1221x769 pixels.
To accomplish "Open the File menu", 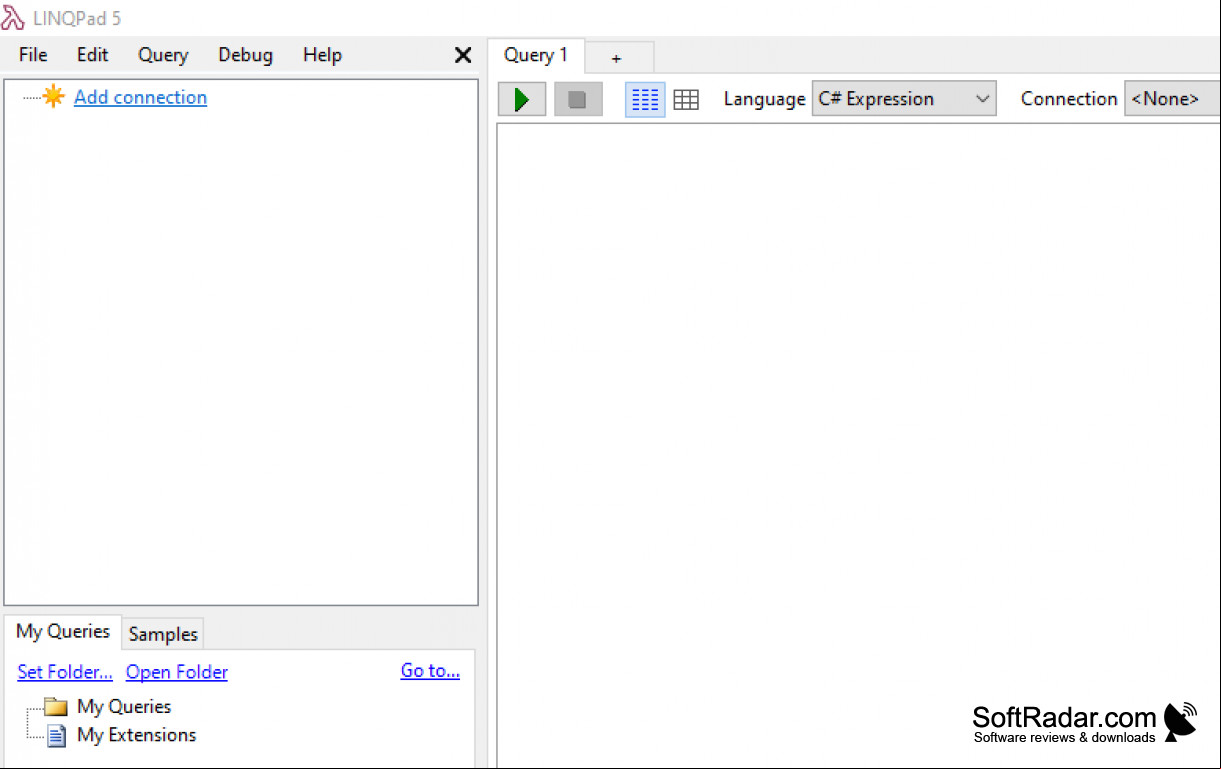I will [33, 55].
